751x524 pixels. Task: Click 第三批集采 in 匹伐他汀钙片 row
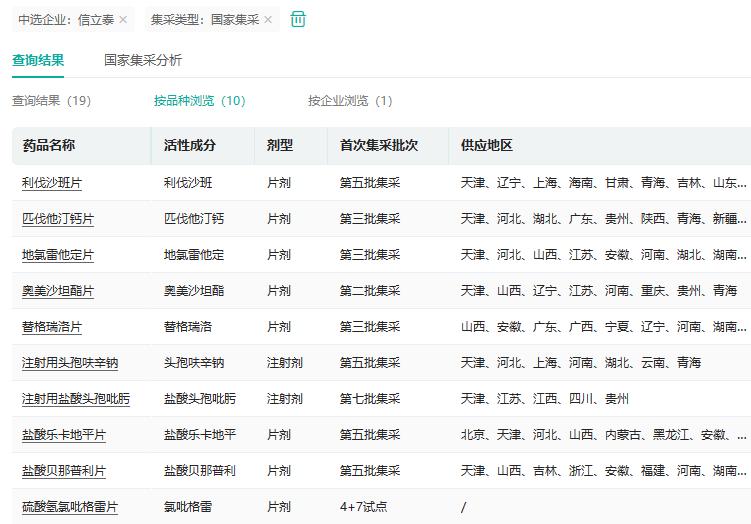click(x=370, y=219)
